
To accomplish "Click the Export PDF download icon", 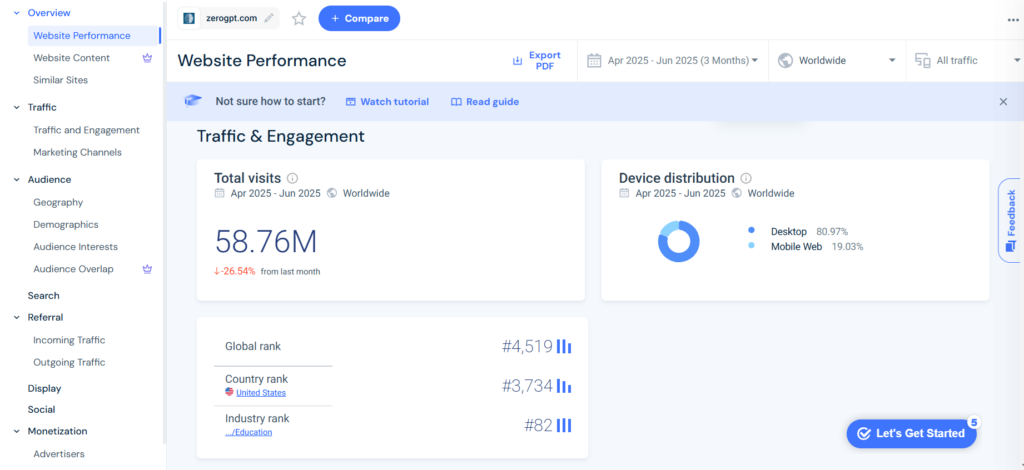I will point(517,61).
